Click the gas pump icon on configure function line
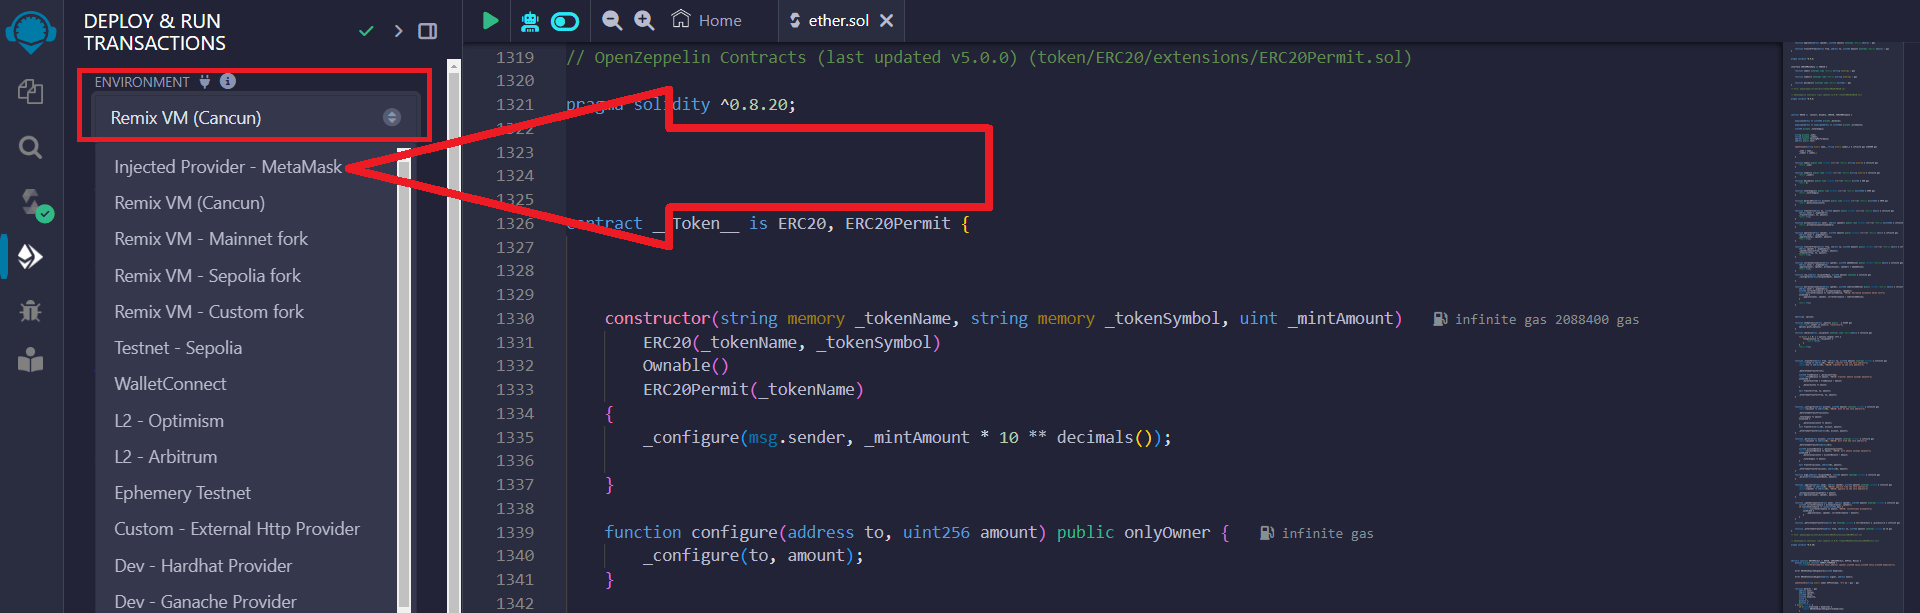This screenshot has height=613, width=1920. point(1267,533)
